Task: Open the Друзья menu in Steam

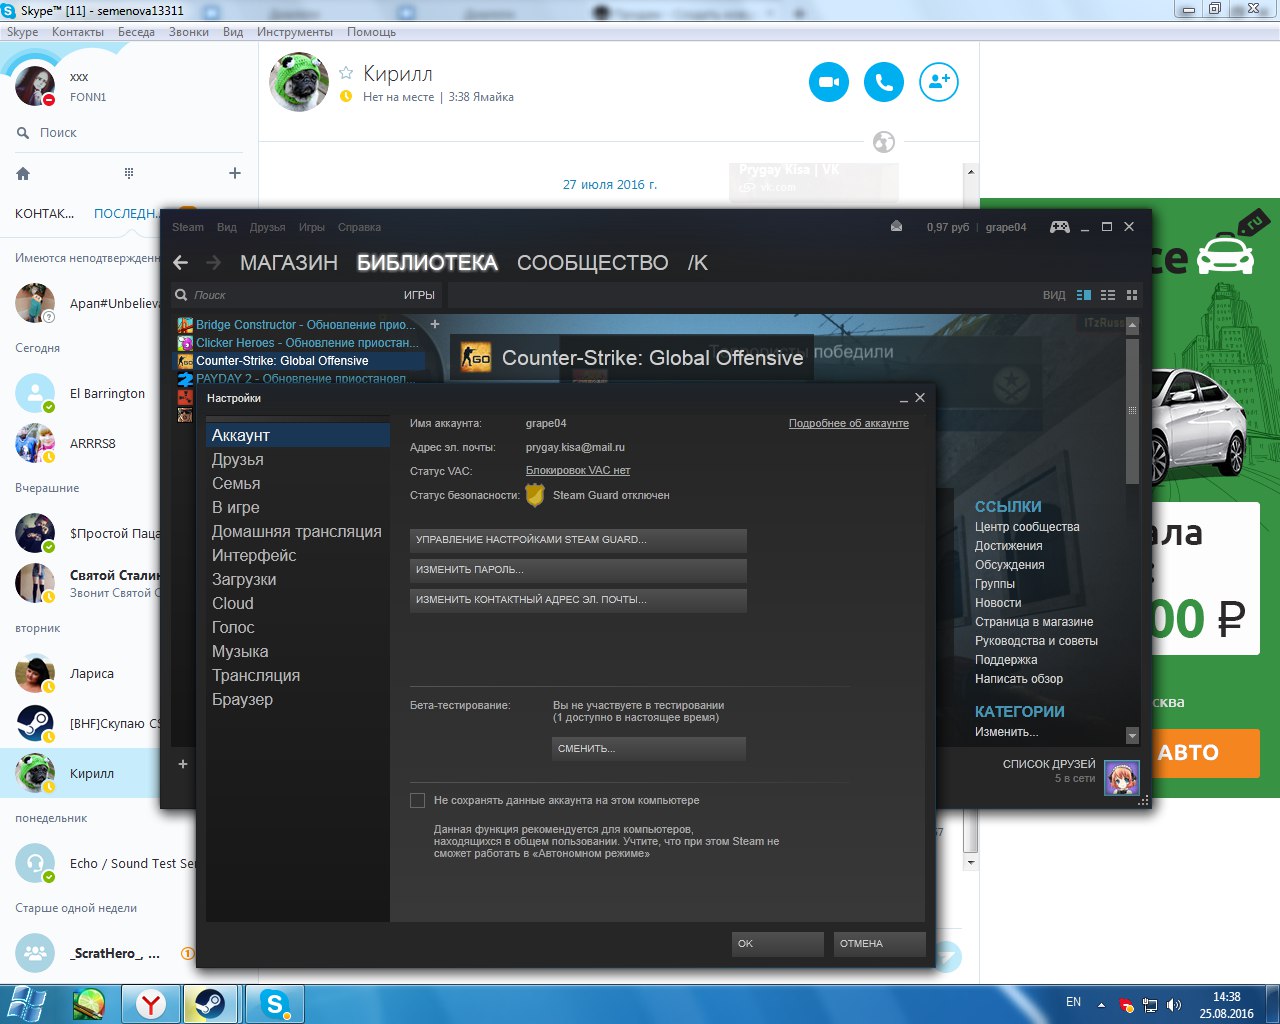Action: point(268,227)
